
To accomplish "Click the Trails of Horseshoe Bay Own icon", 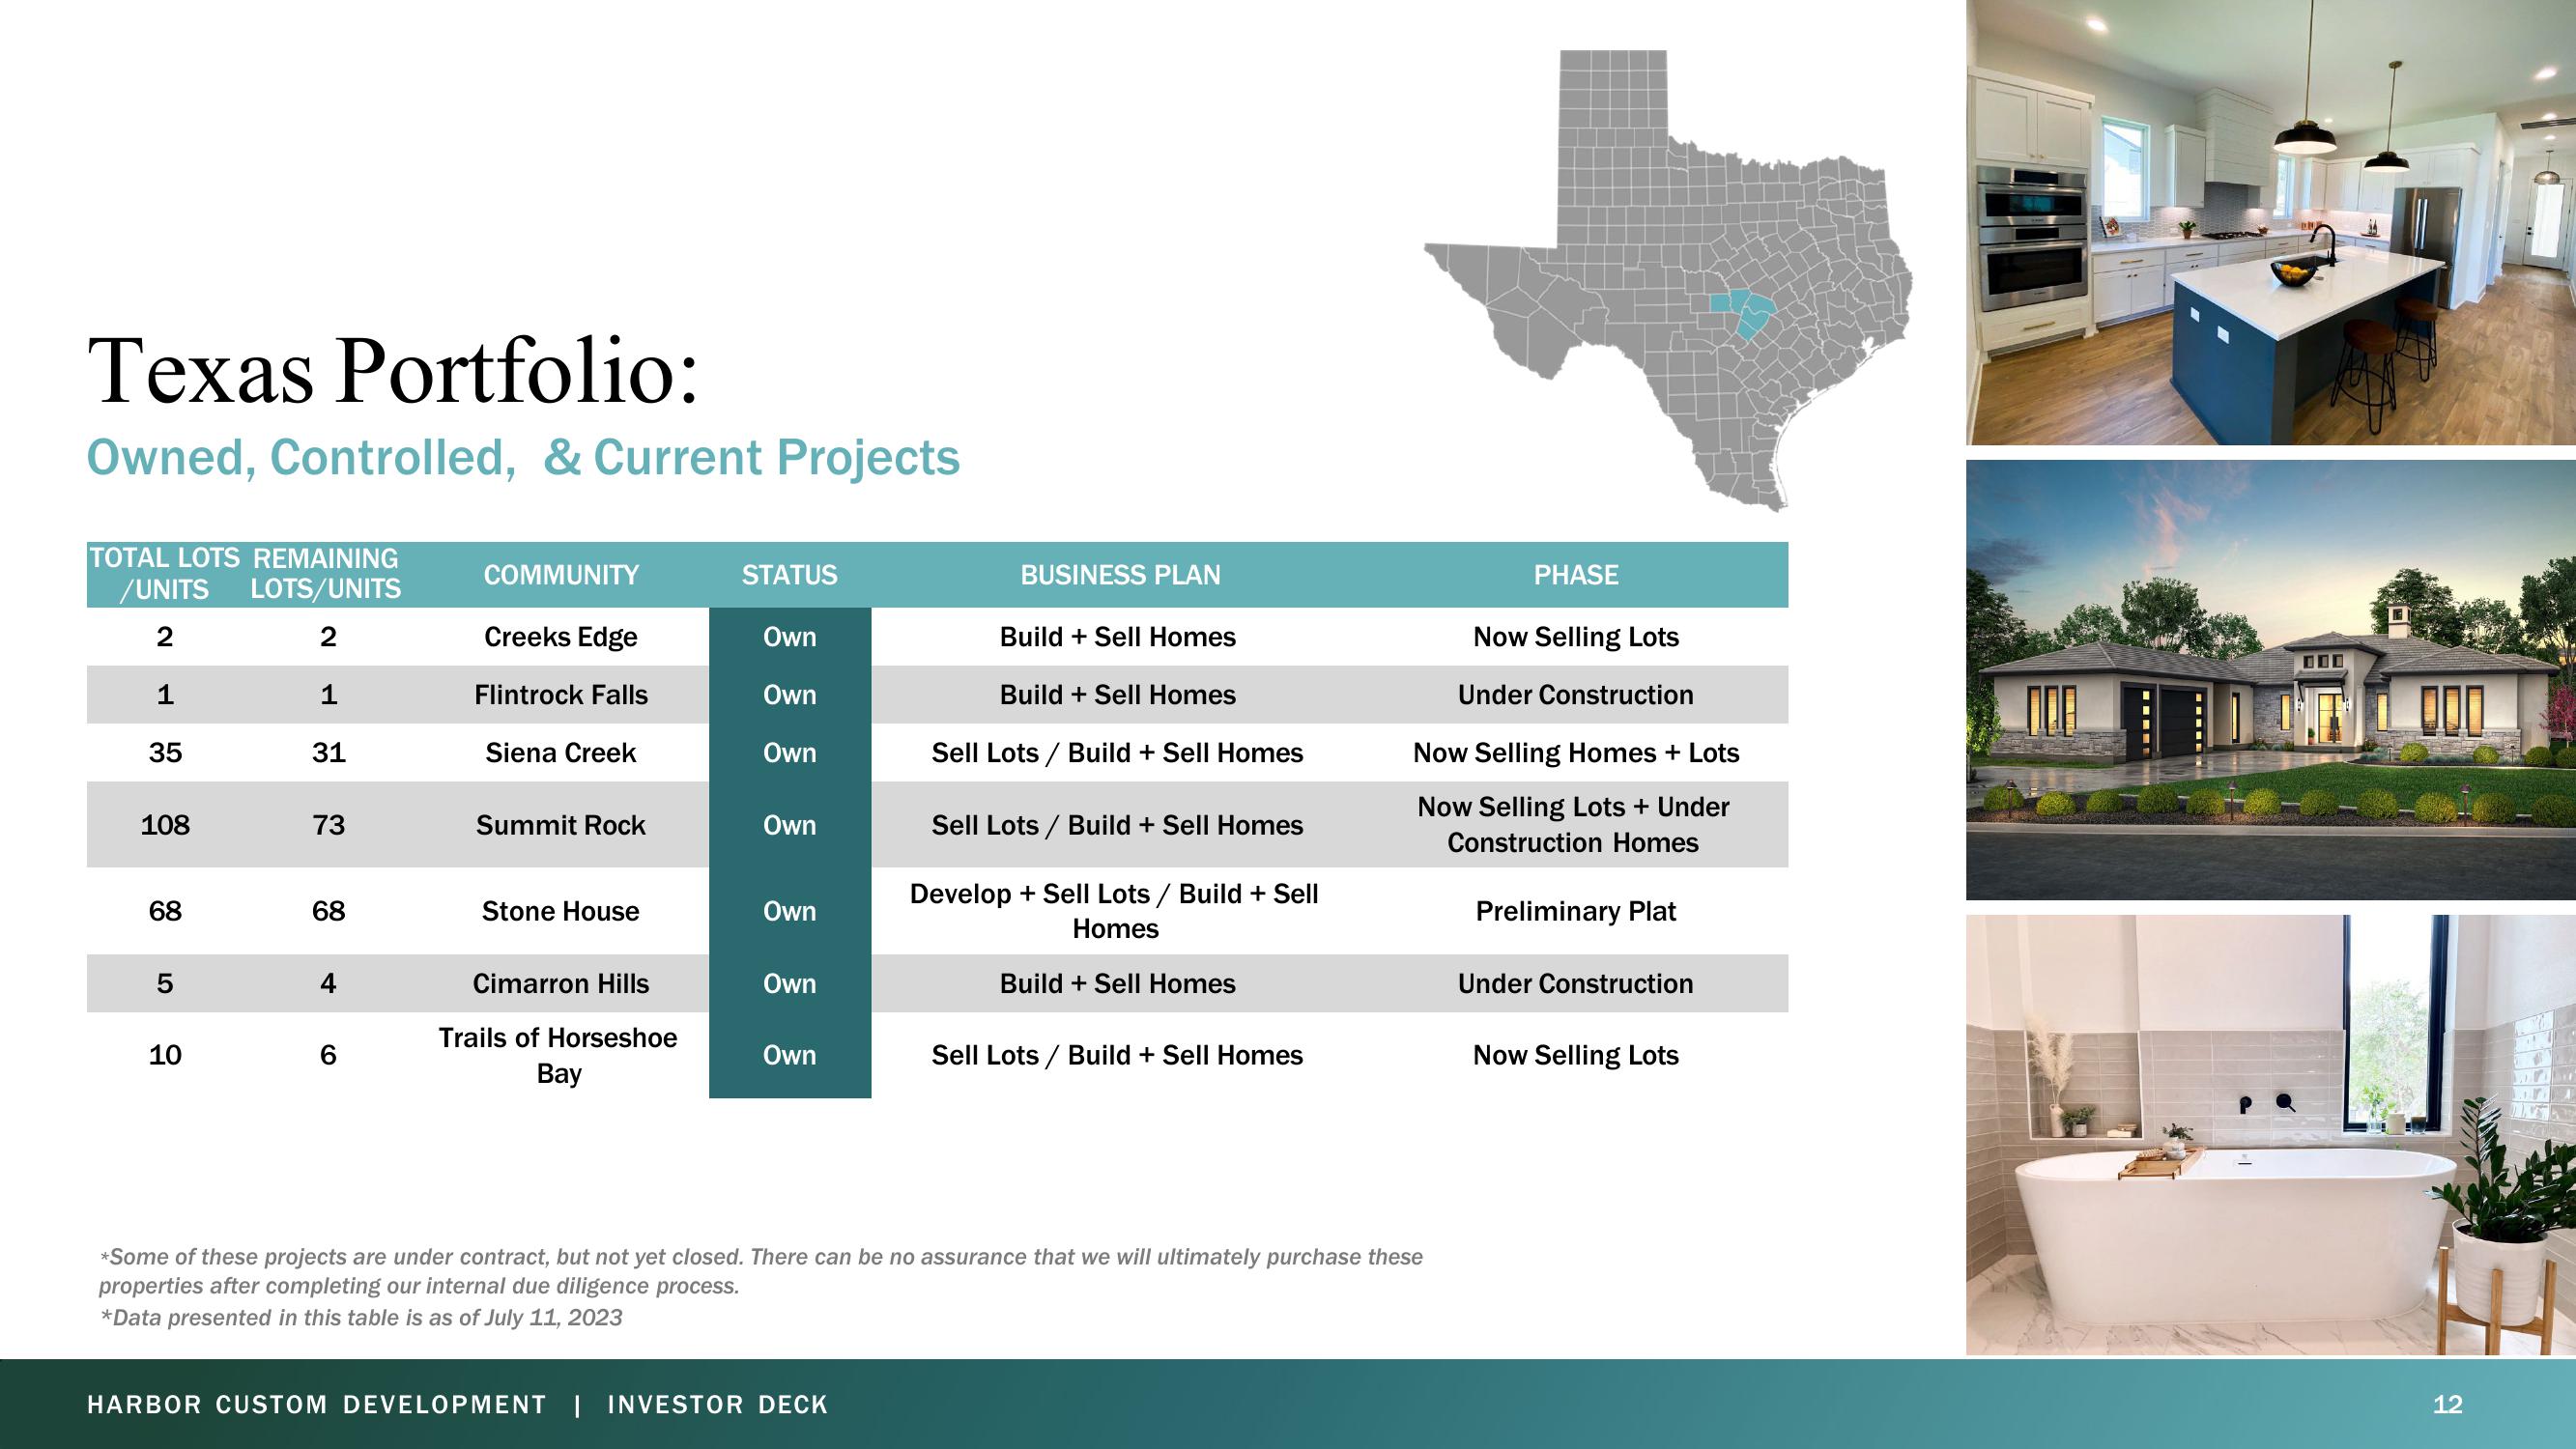I will pyautogui.click(x=789, y=1055).
